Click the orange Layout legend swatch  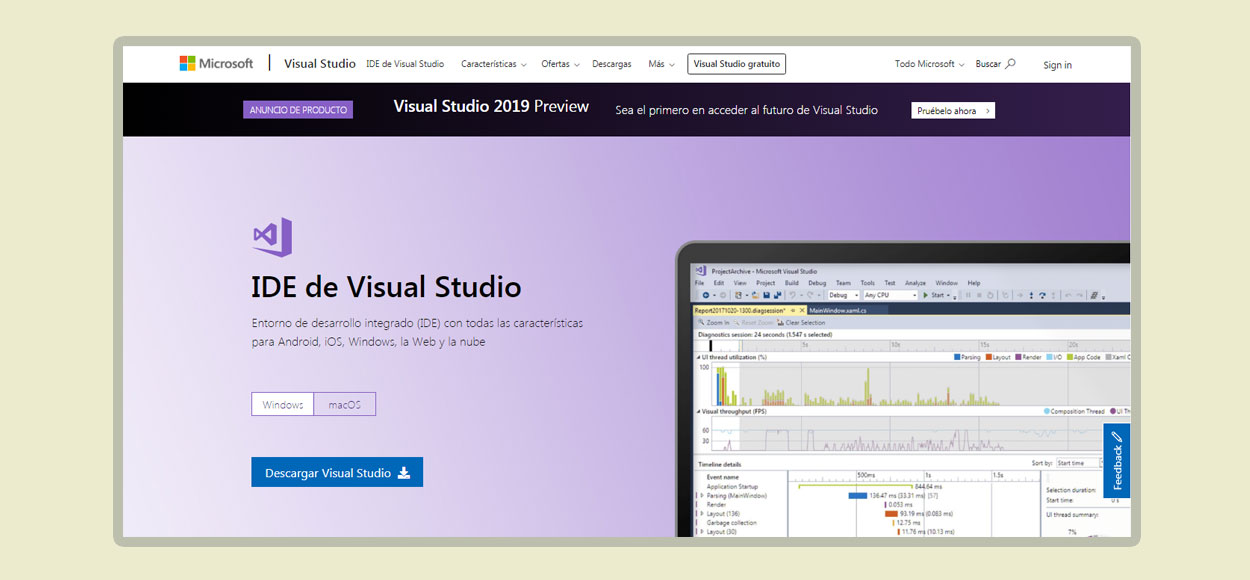988,357
